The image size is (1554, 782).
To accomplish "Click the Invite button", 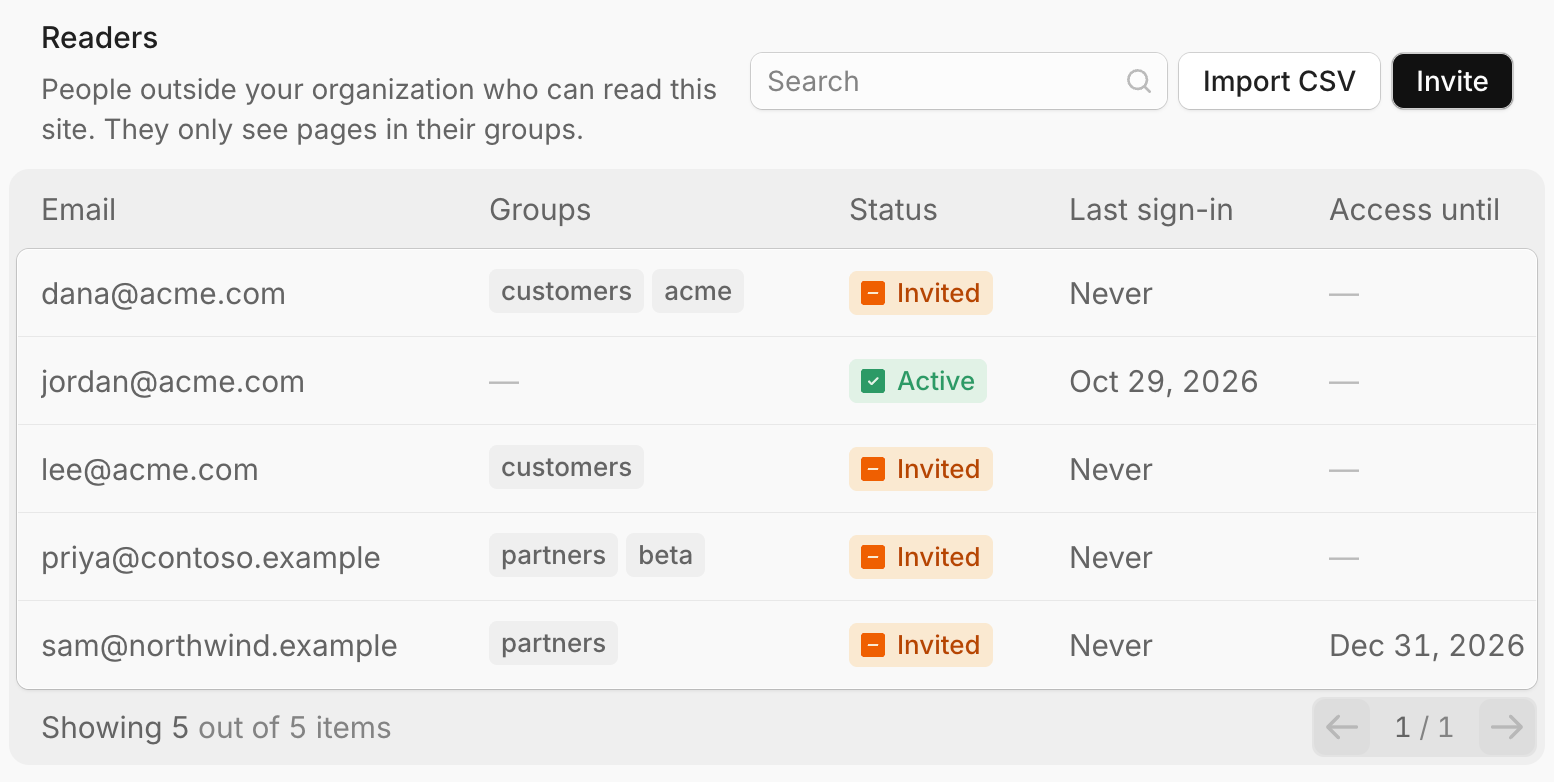I will (1452, 81).
